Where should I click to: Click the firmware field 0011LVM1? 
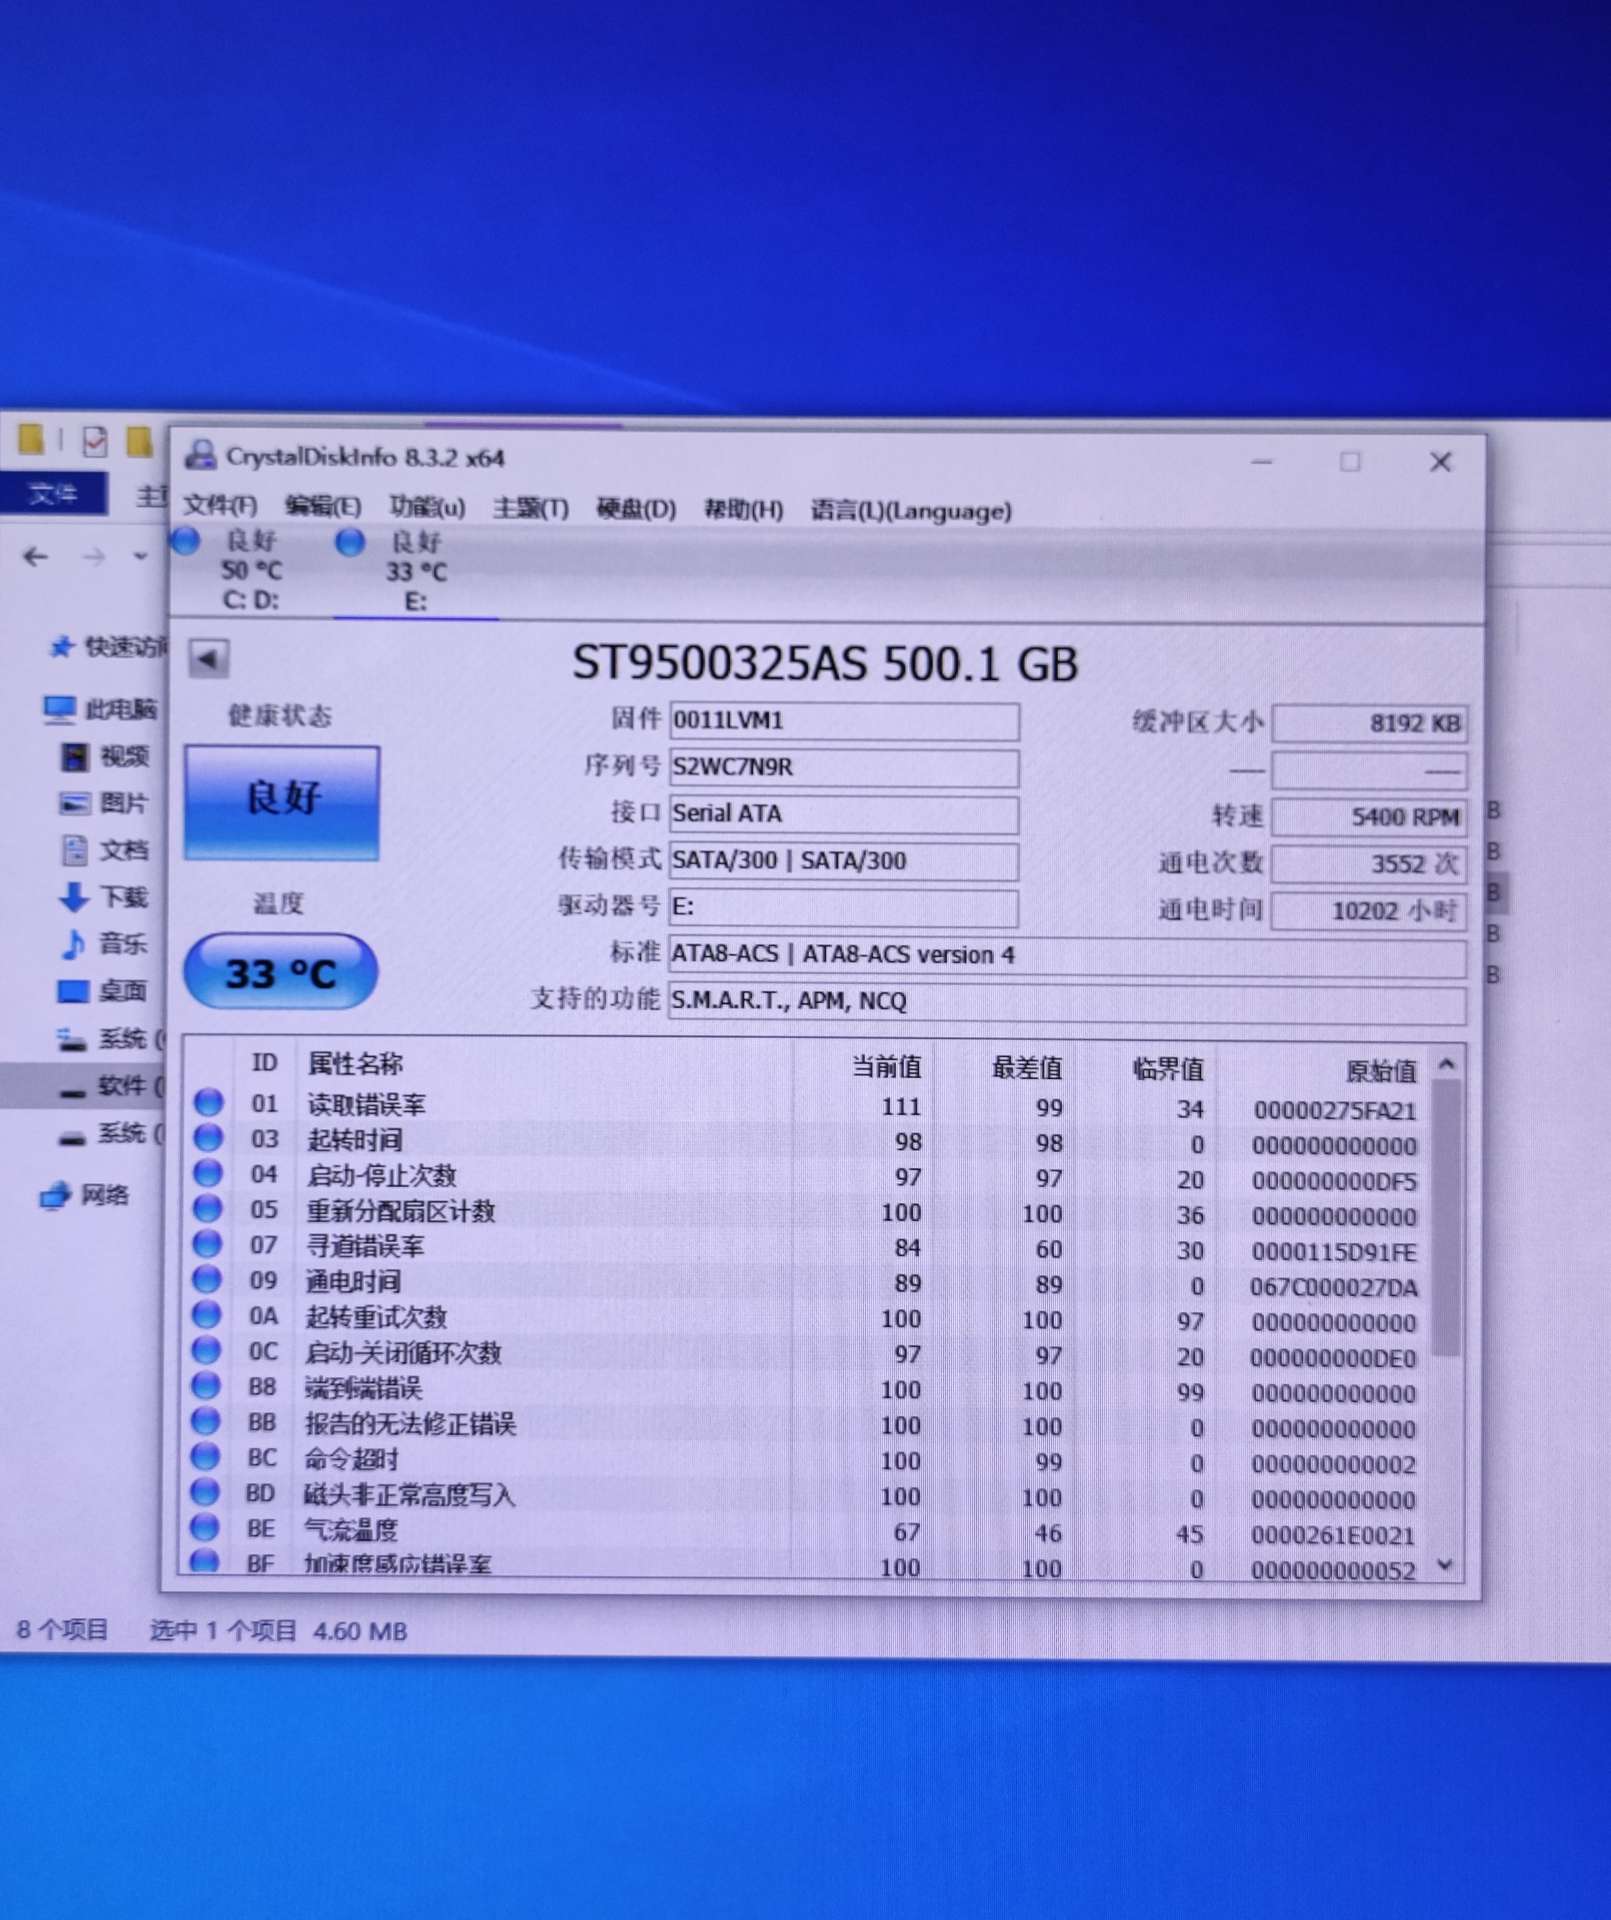[x=844, y=721]
